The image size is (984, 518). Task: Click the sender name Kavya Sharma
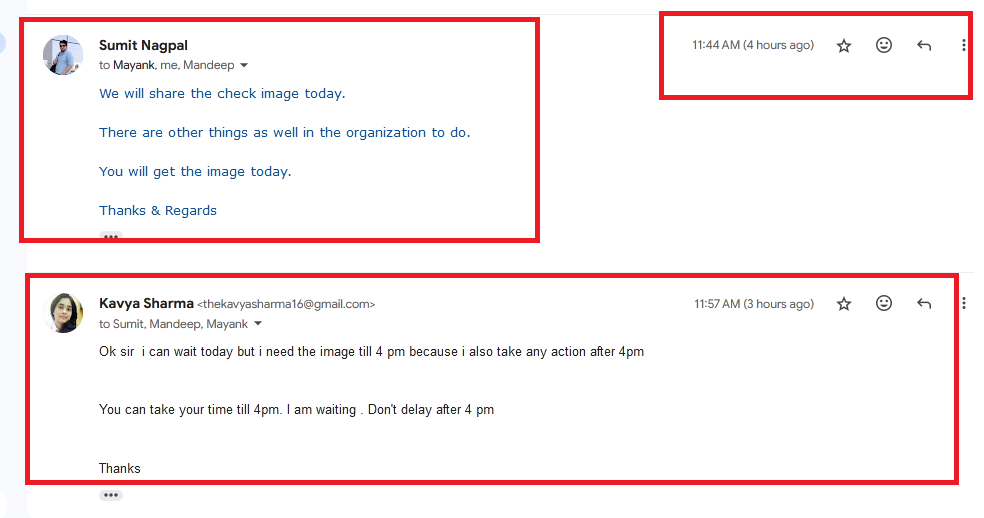[146, 303]
